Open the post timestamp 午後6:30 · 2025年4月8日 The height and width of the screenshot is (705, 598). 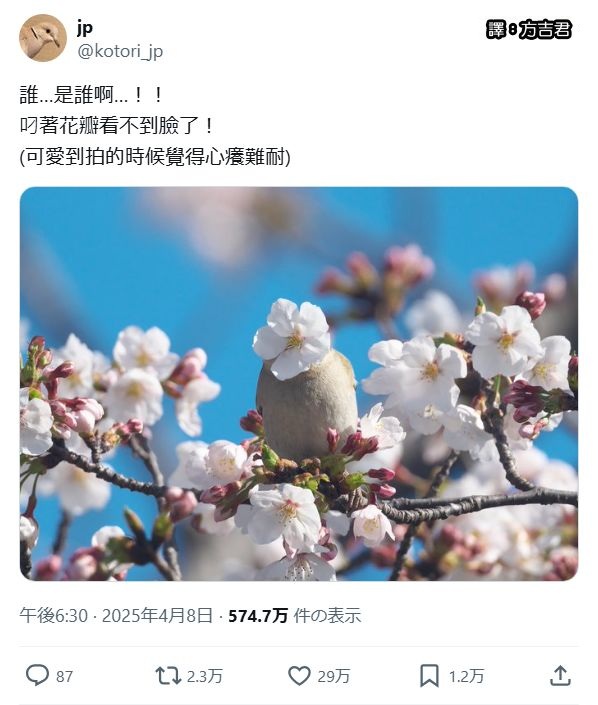(116, 616)
